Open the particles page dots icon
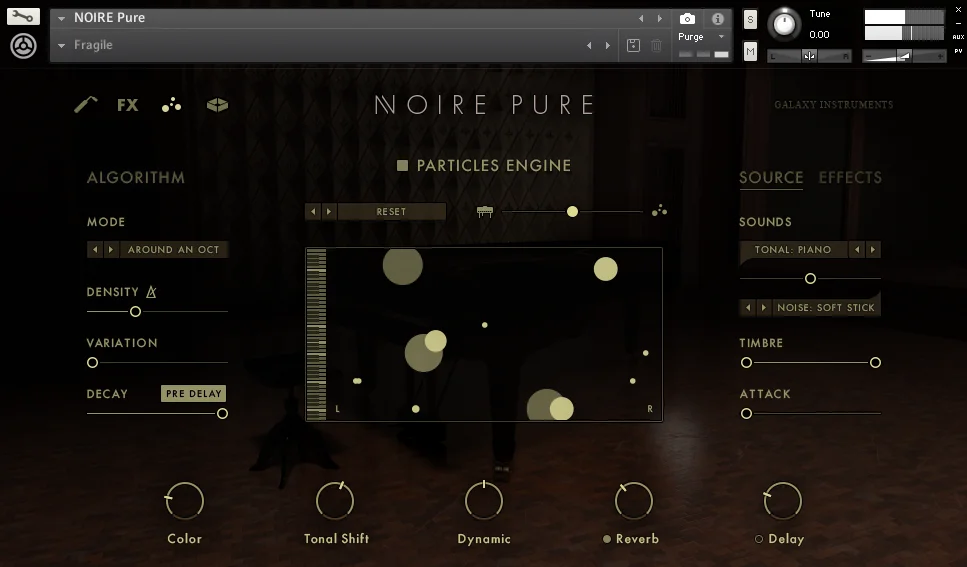Screen dimensions: 967x567 (x=171, y=105)
